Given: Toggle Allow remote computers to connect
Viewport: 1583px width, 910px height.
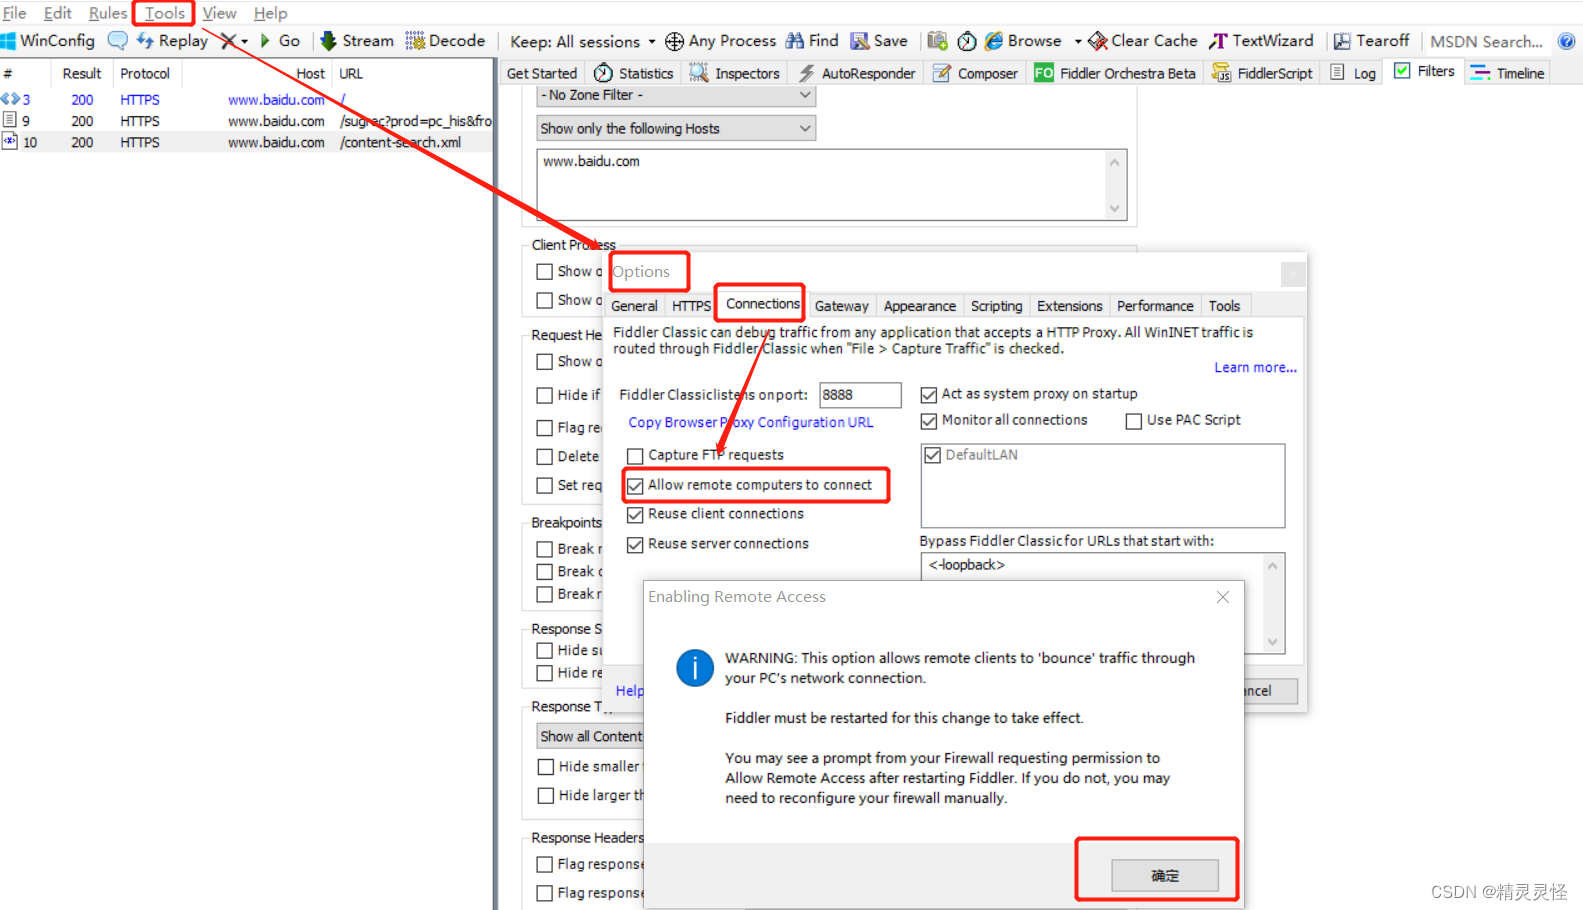Looking at the screenshot, I should [x=635, y=486].
